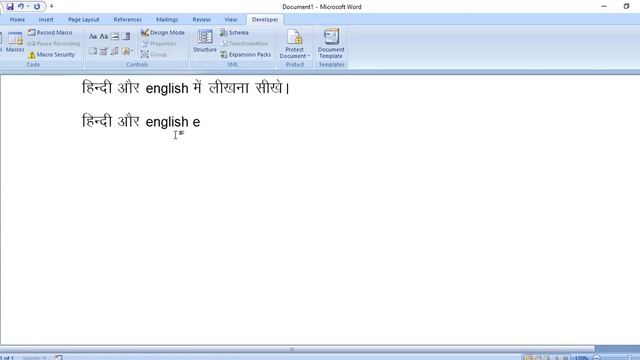Select the References tab
Viewport: 640px width, 360px height.
click(127, 20)
